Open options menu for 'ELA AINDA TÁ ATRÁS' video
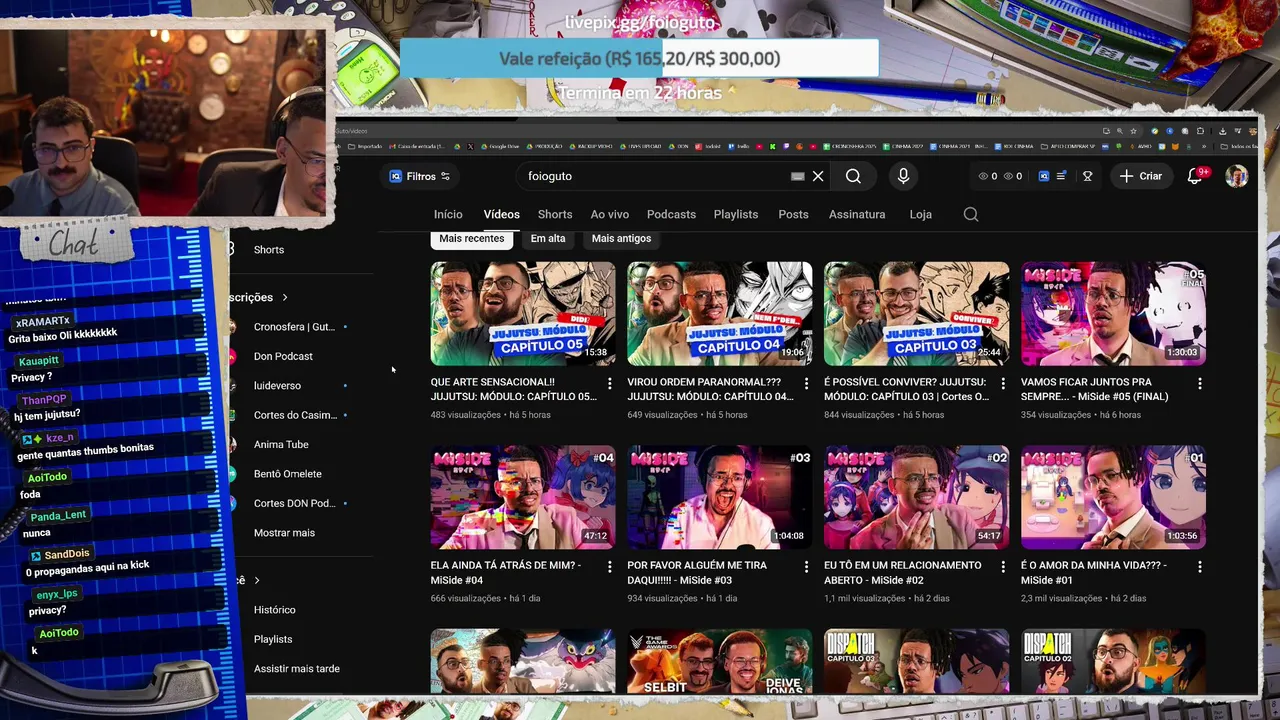This screenshot has width=1280, height=720. tap(610, 567)
